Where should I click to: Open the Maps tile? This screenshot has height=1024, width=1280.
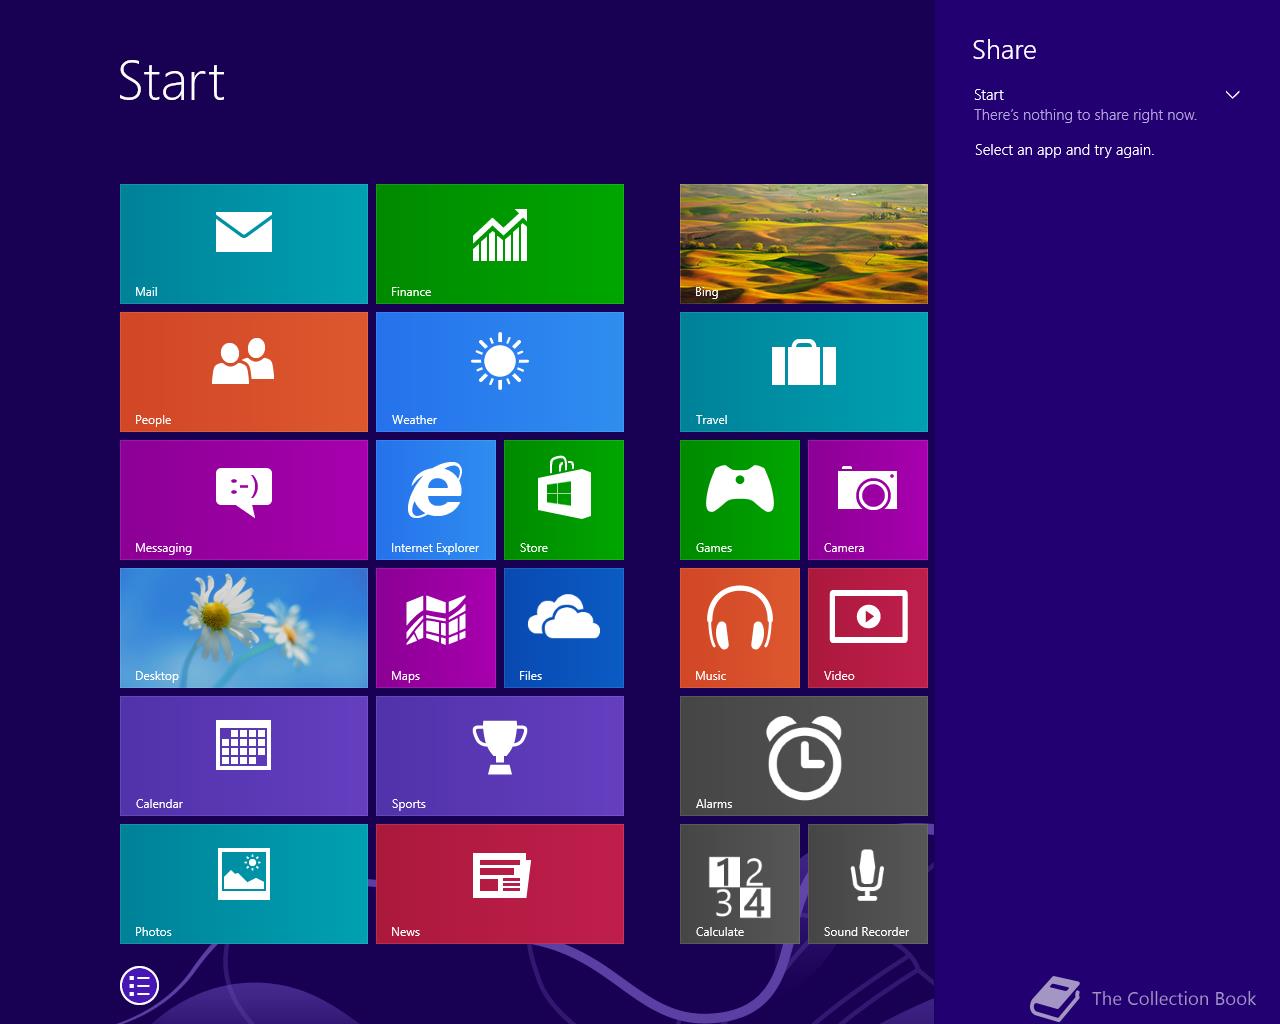click(436, 628)
